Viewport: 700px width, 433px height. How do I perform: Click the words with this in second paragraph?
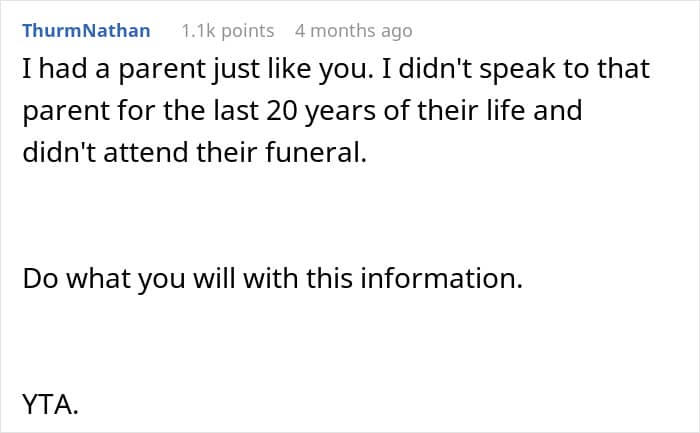(x=299, y=278)
